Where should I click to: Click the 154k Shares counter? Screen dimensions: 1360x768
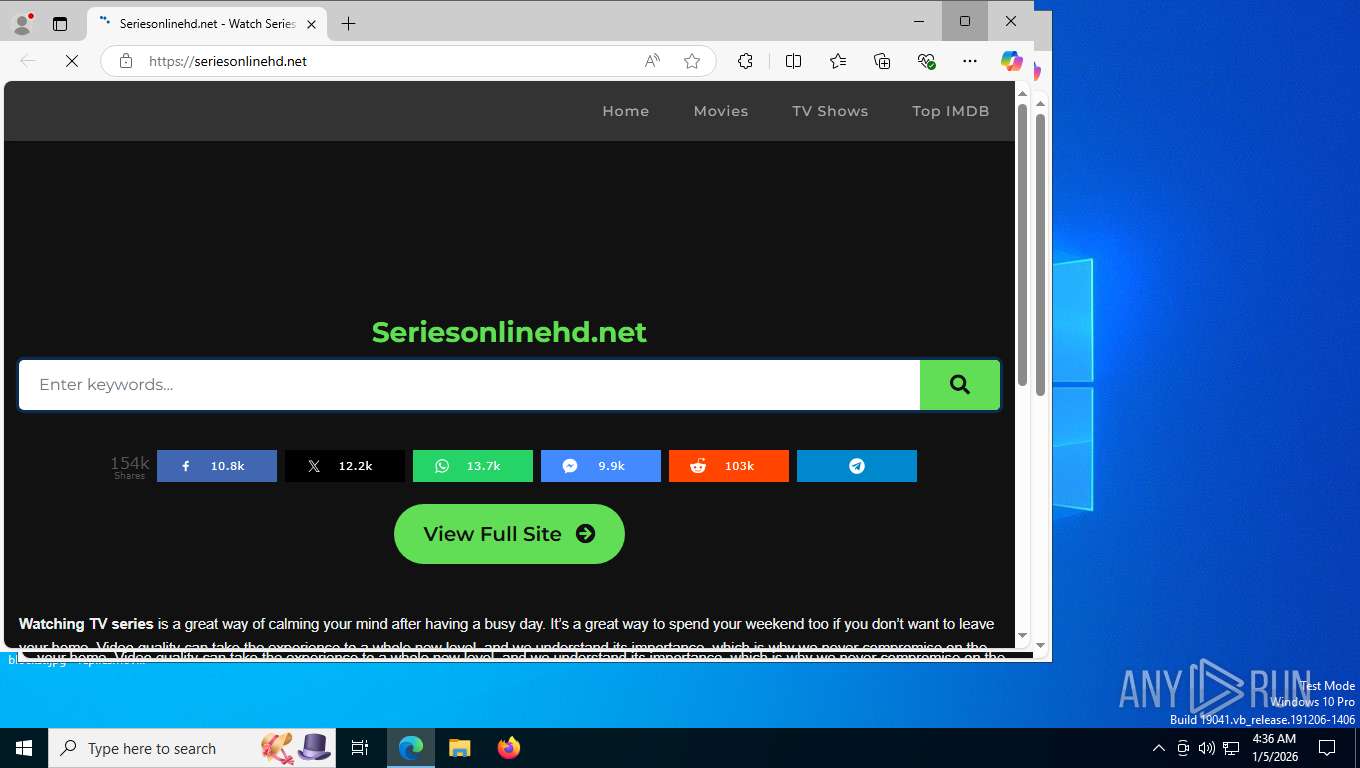130,467
